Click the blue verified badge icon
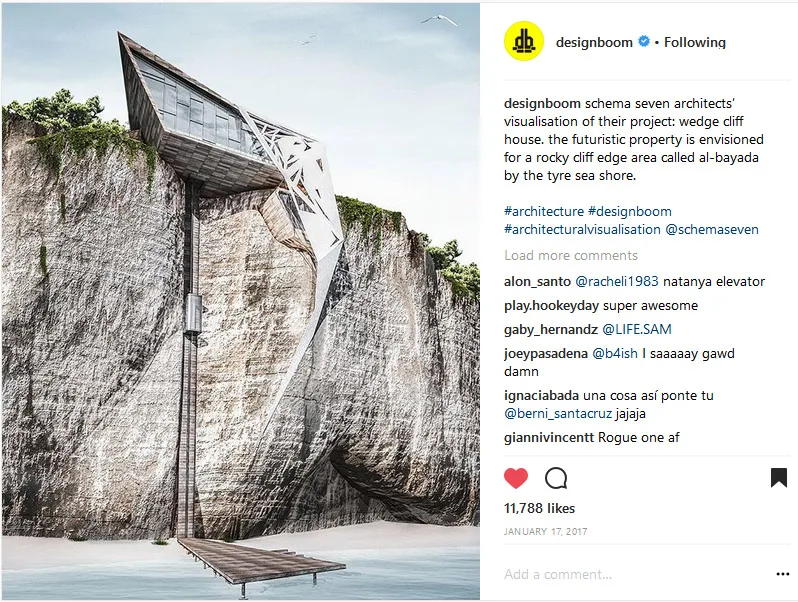This screenshot has height=602, width=798. tap(644, 42)
